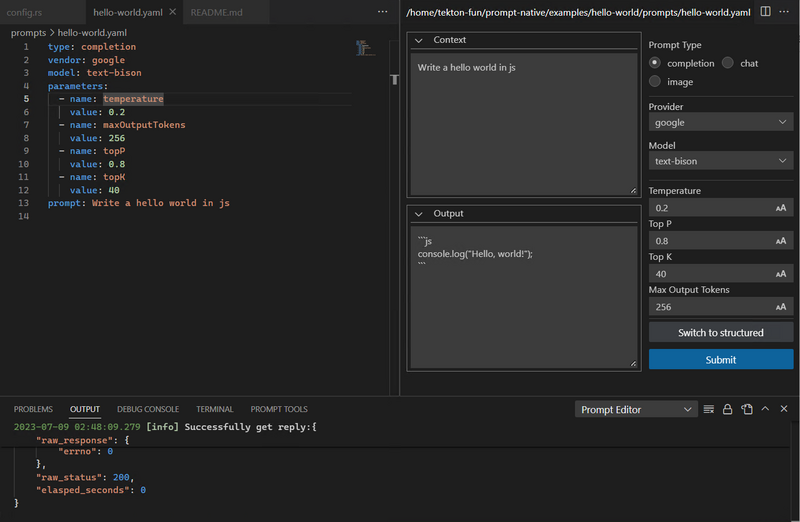
Task: Open the Prompt Editor output channel dropdown
Action: coord(637,409)
